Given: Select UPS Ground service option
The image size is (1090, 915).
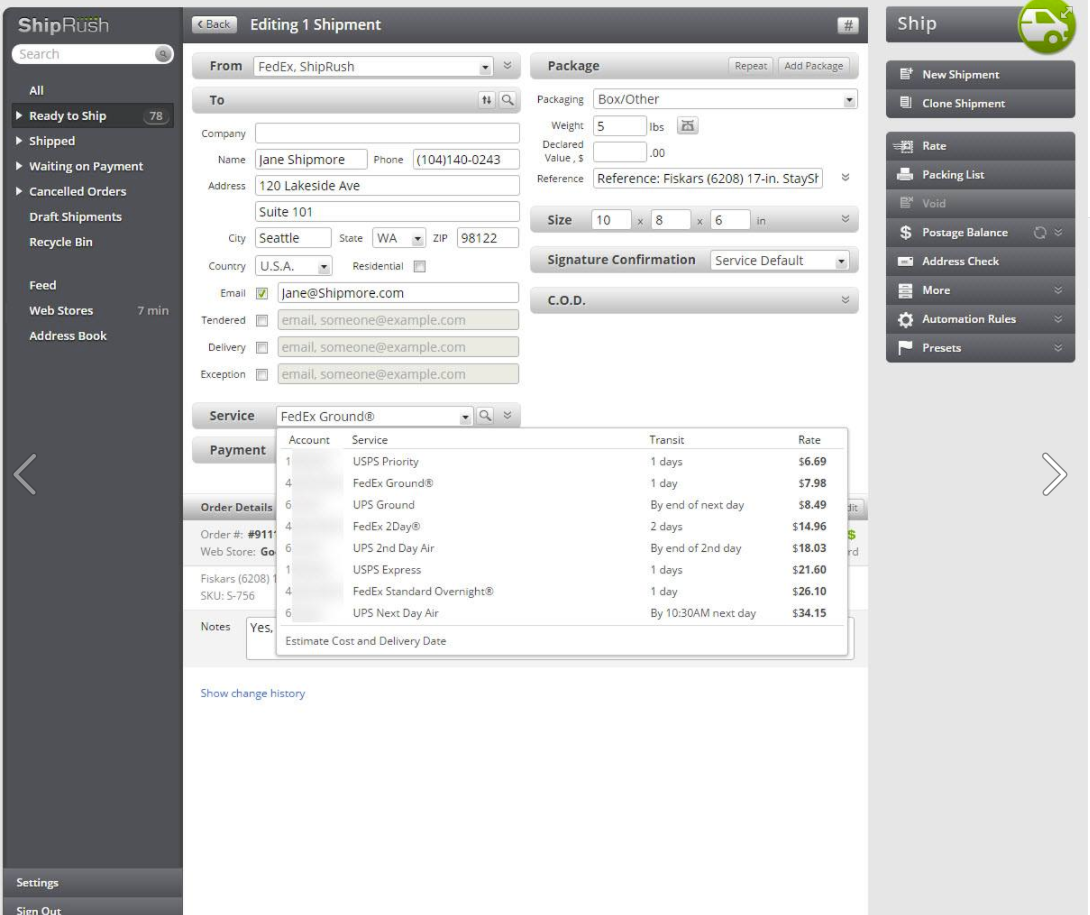Looking at the screenshot, I should click(x=562, y=505).
